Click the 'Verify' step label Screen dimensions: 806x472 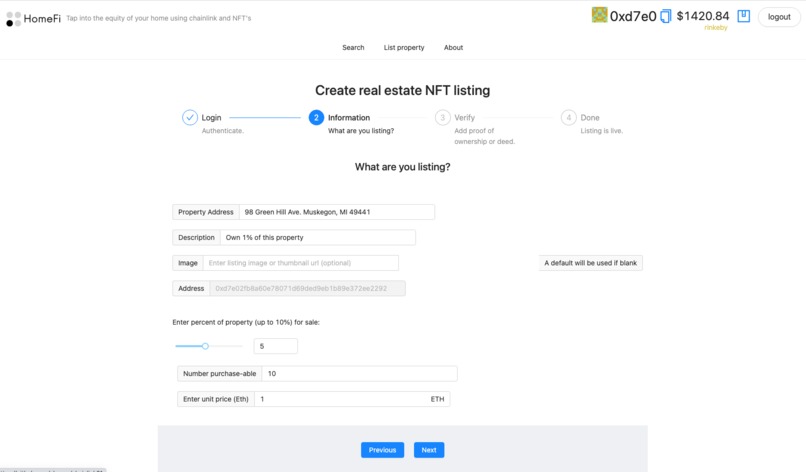pyautogui.click(x=465, y=118)
